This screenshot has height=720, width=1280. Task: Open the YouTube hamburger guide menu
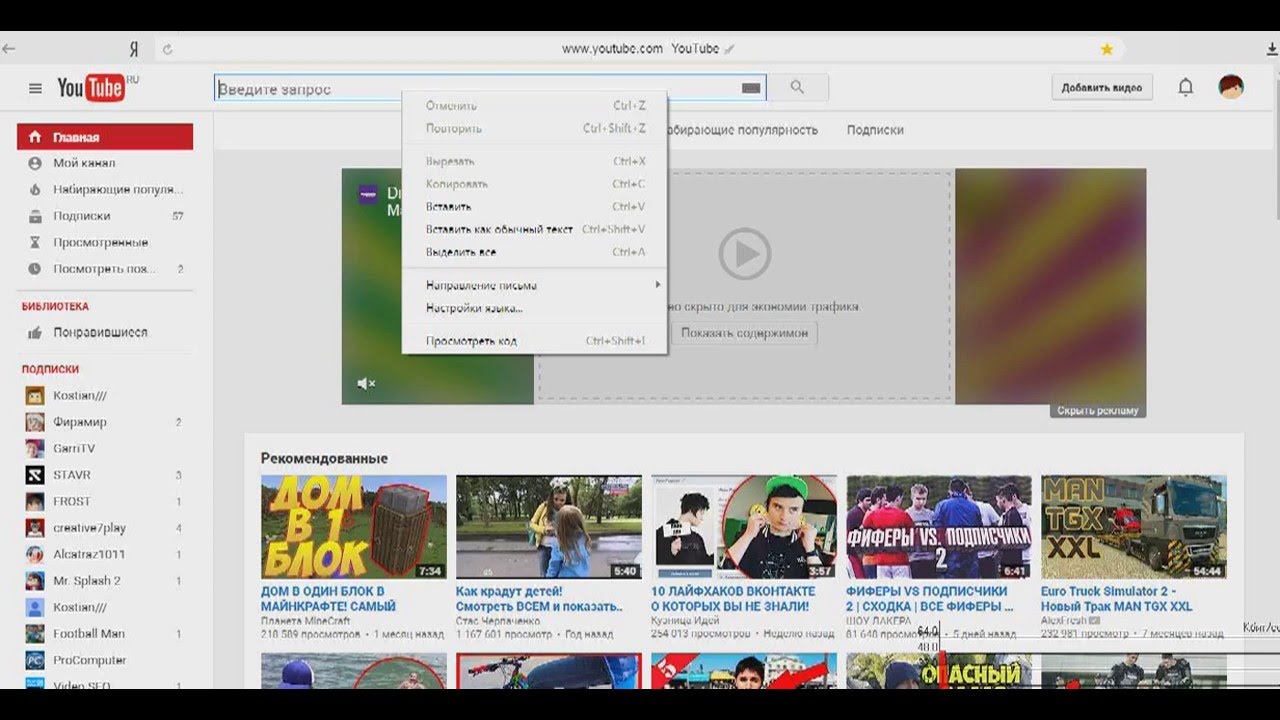tap(35, 88)
